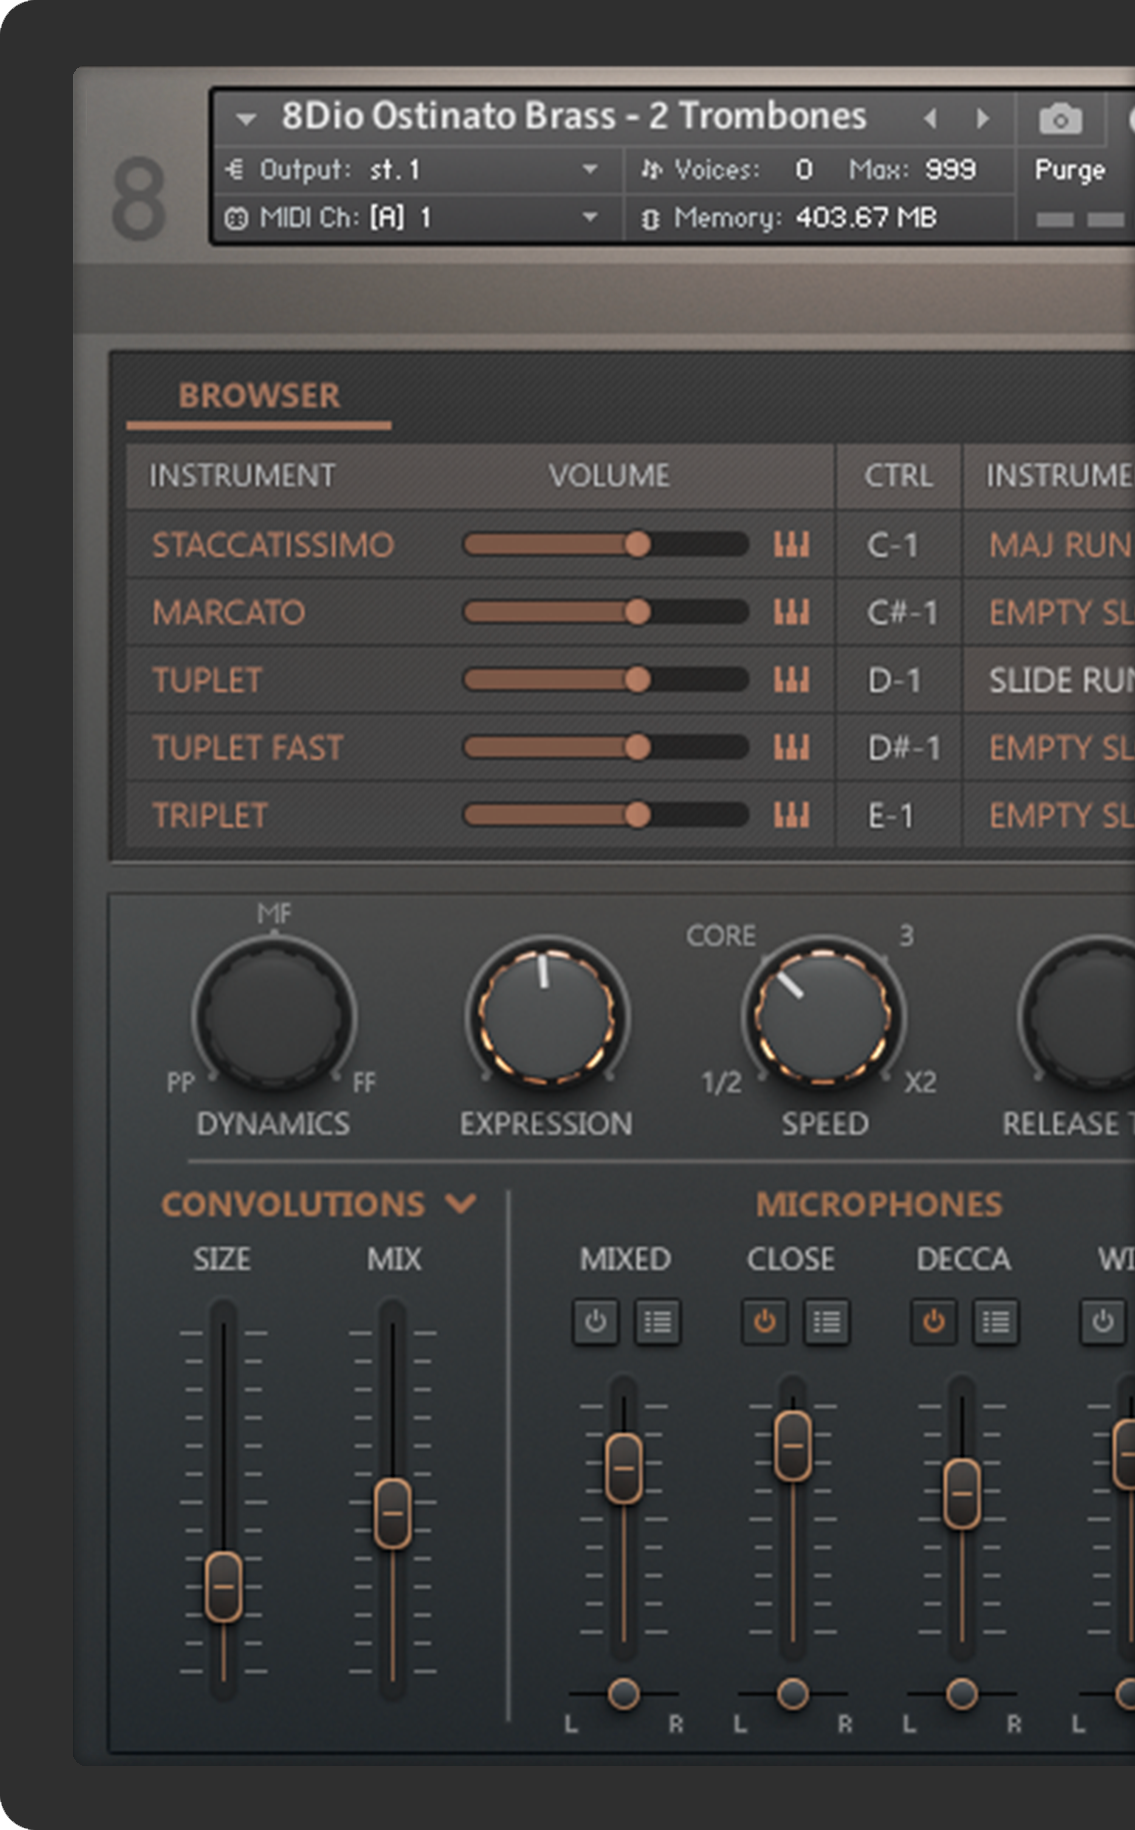Click the Purge button
The height and width of the screenshot is (1830, 1135).
coord(1069,170)
